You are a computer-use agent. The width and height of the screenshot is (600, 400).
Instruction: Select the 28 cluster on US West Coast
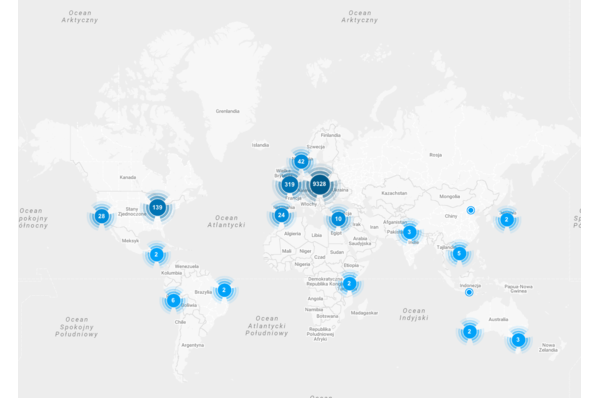(101, 215)
